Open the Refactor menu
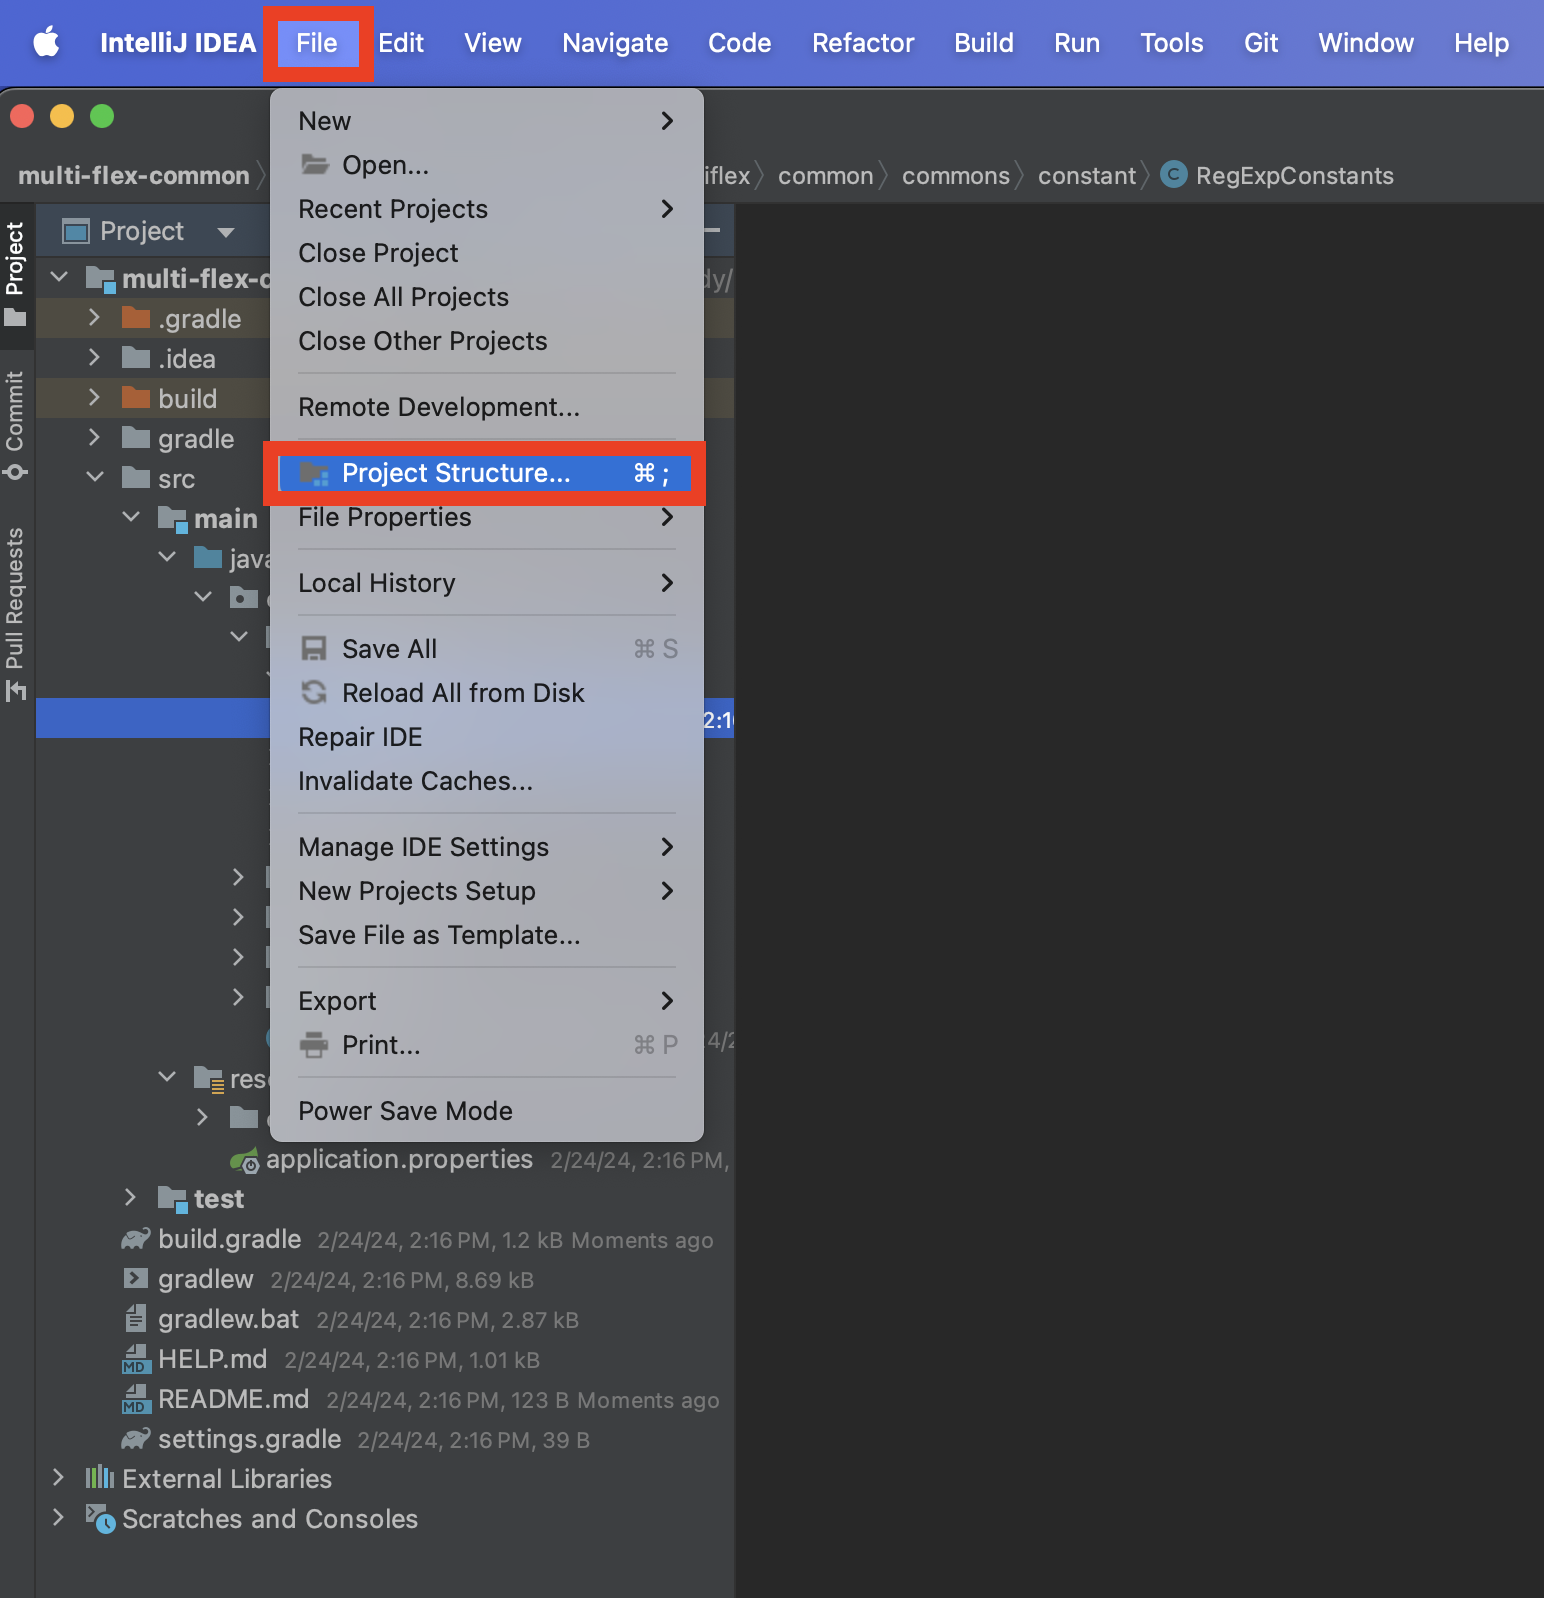 tap(863, 43)
